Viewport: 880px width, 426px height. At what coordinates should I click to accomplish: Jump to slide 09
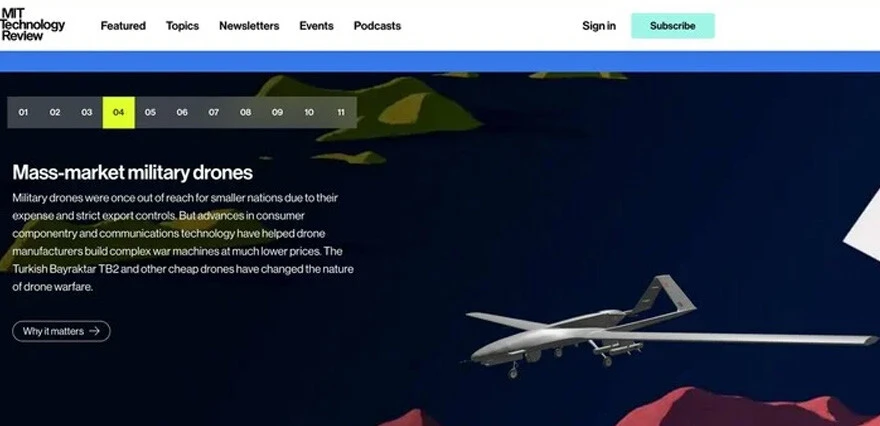pos(277,112)
